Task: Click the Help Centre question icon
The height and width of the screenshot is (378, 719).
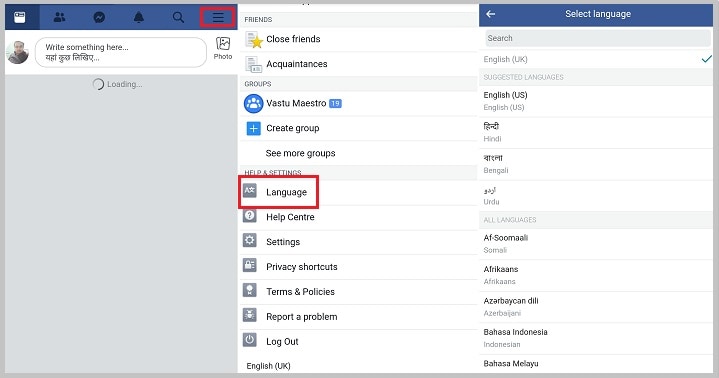Action: [249, 216]
